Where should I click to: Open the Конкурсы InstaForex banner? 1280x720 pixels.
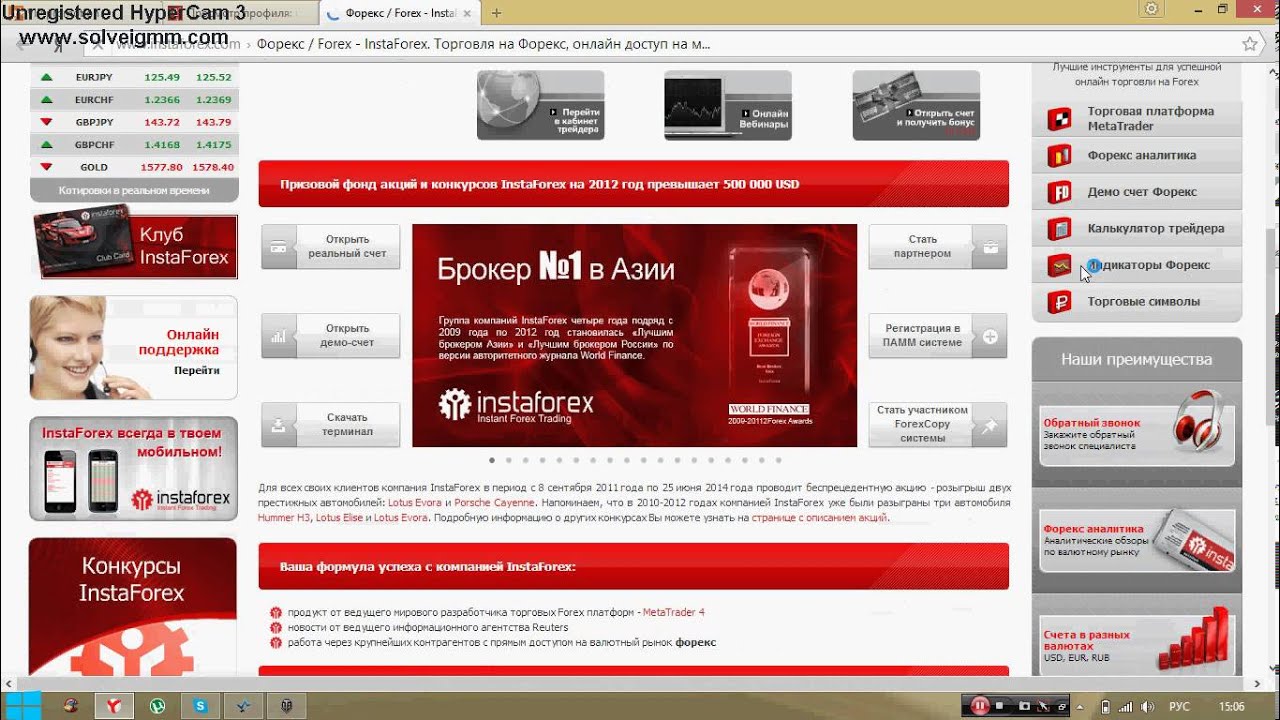coord(134,607)
